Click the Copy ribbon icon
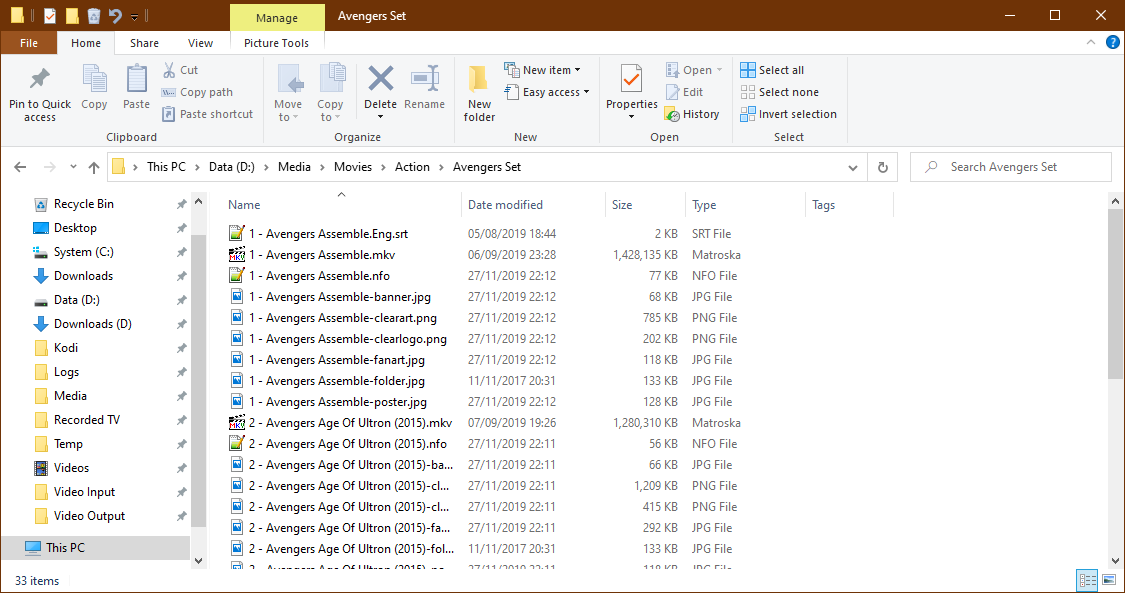Screen dimensions: 1125x593 point(94,79)
